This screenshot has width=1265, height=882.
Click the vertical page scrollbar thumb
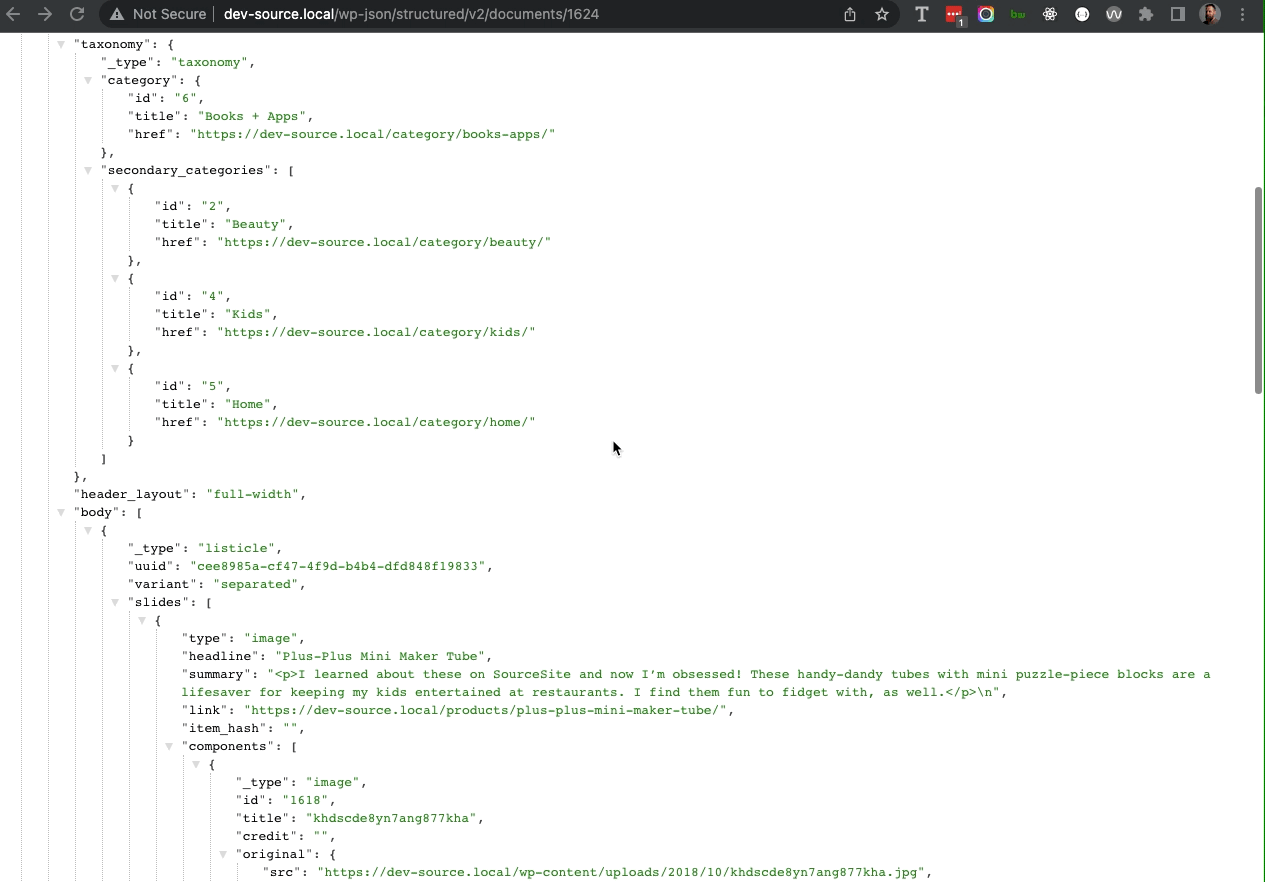point(1259,290)
